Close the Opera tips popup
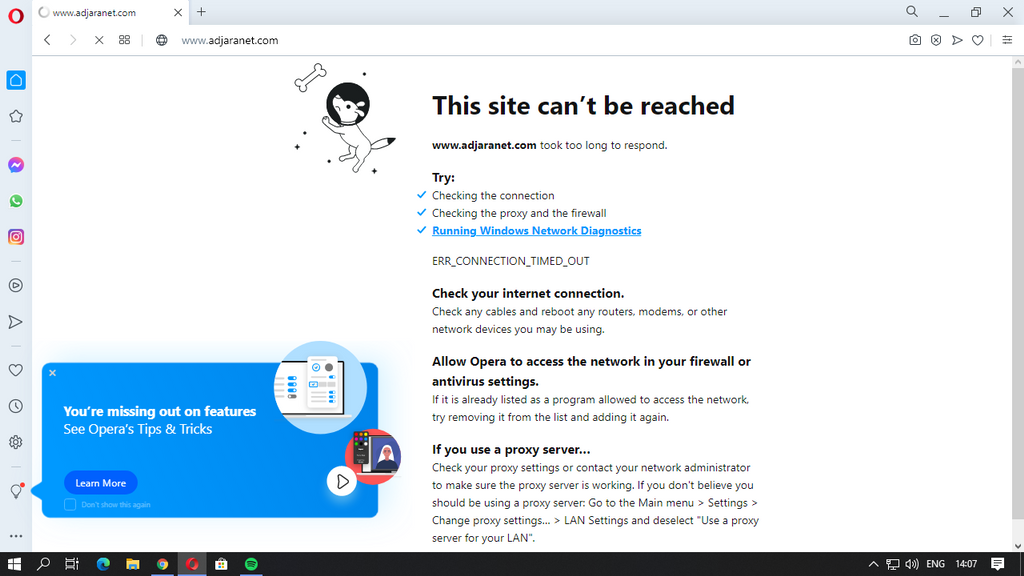 52,373
